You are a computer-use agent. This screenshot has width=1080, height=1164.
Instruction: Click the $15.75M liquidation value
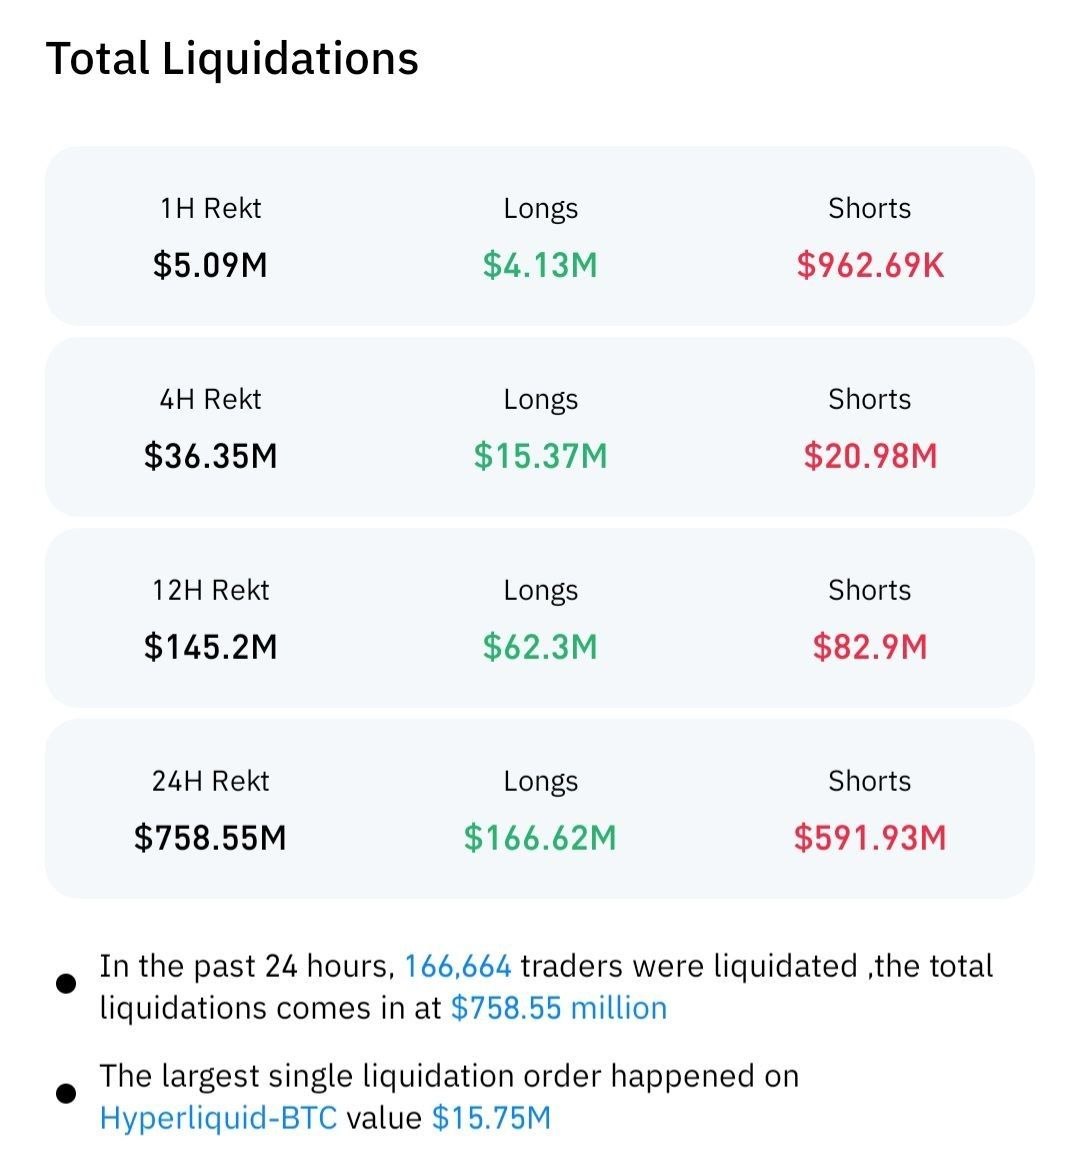tap(491, 1117)
